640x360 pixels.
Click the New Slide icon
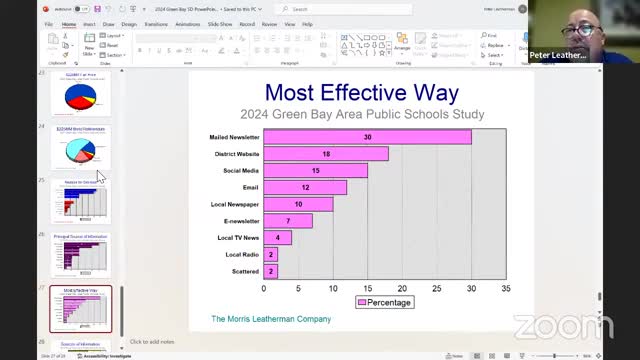[89, 38]
